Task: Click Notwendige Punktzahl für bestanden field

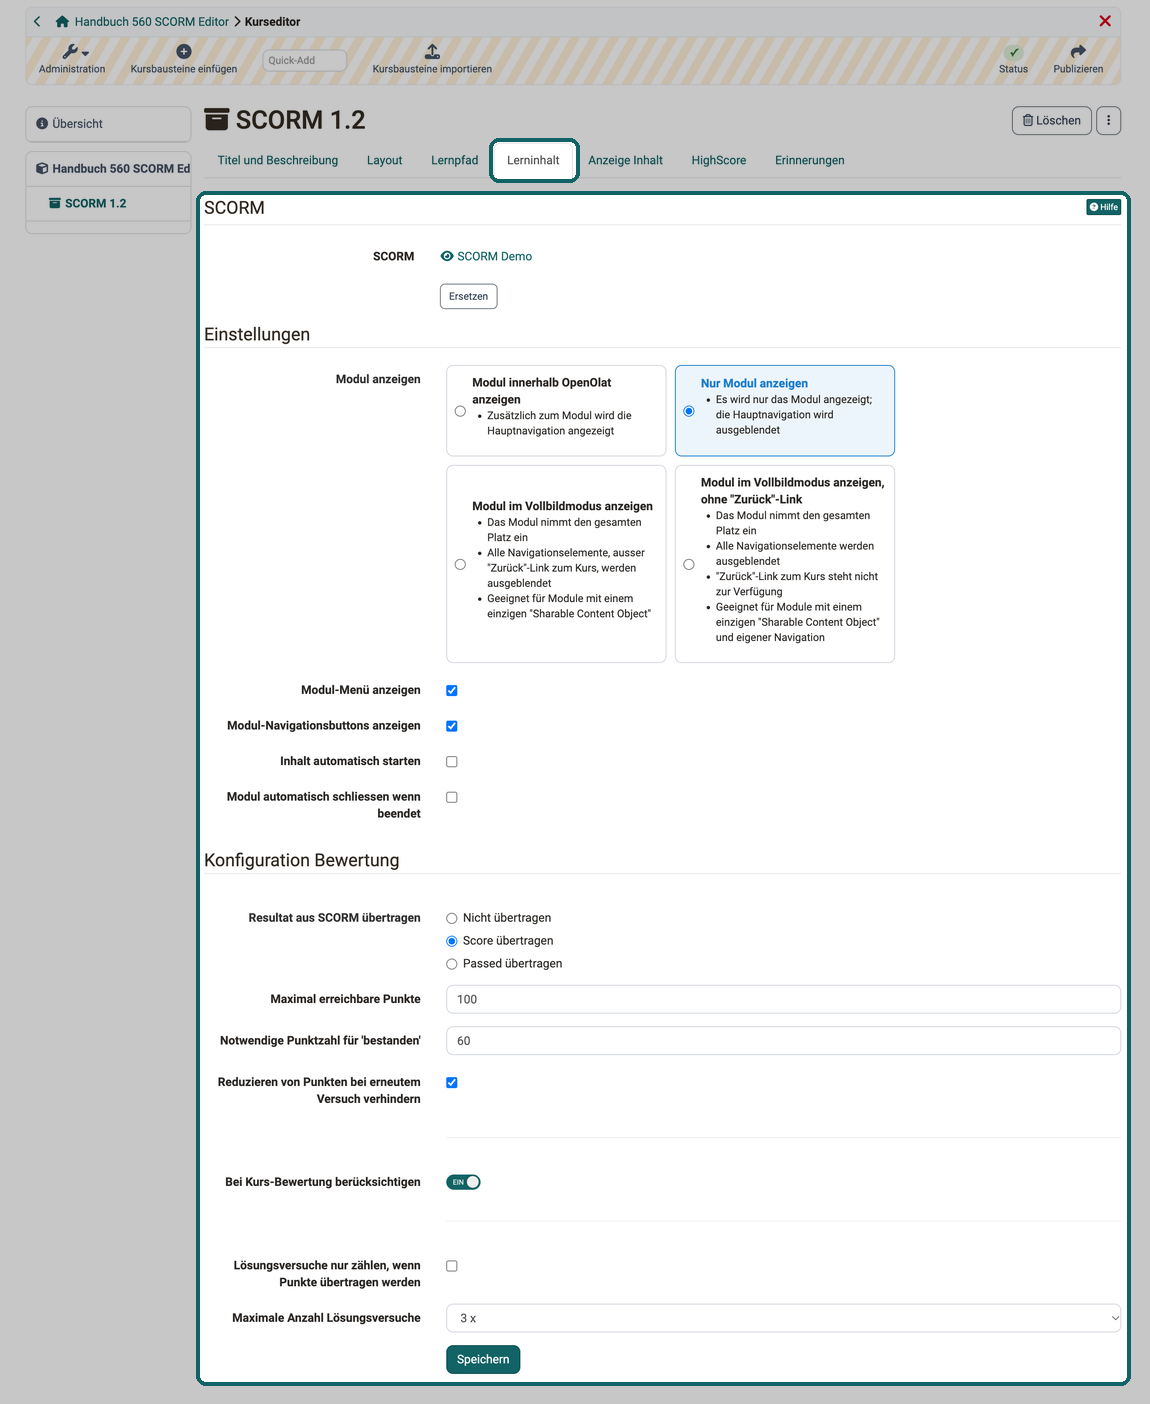Action: (783, 1041)
